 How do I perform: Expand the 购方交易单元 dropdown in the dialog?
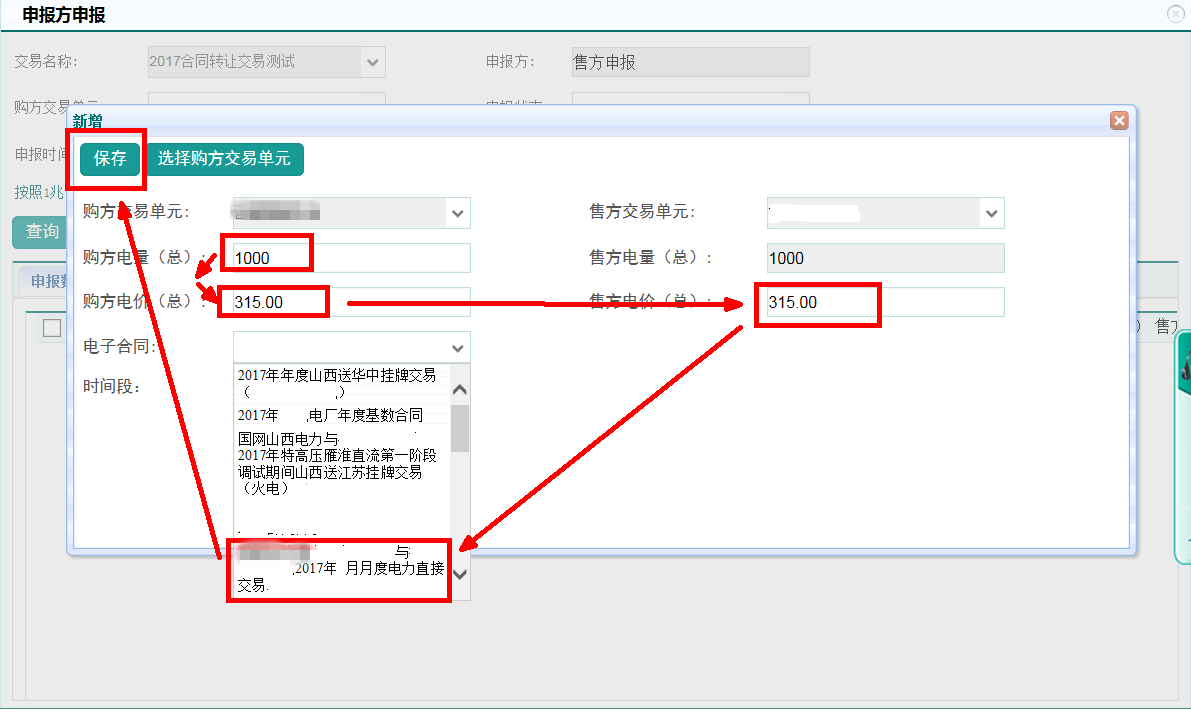[x=458, y=213]
